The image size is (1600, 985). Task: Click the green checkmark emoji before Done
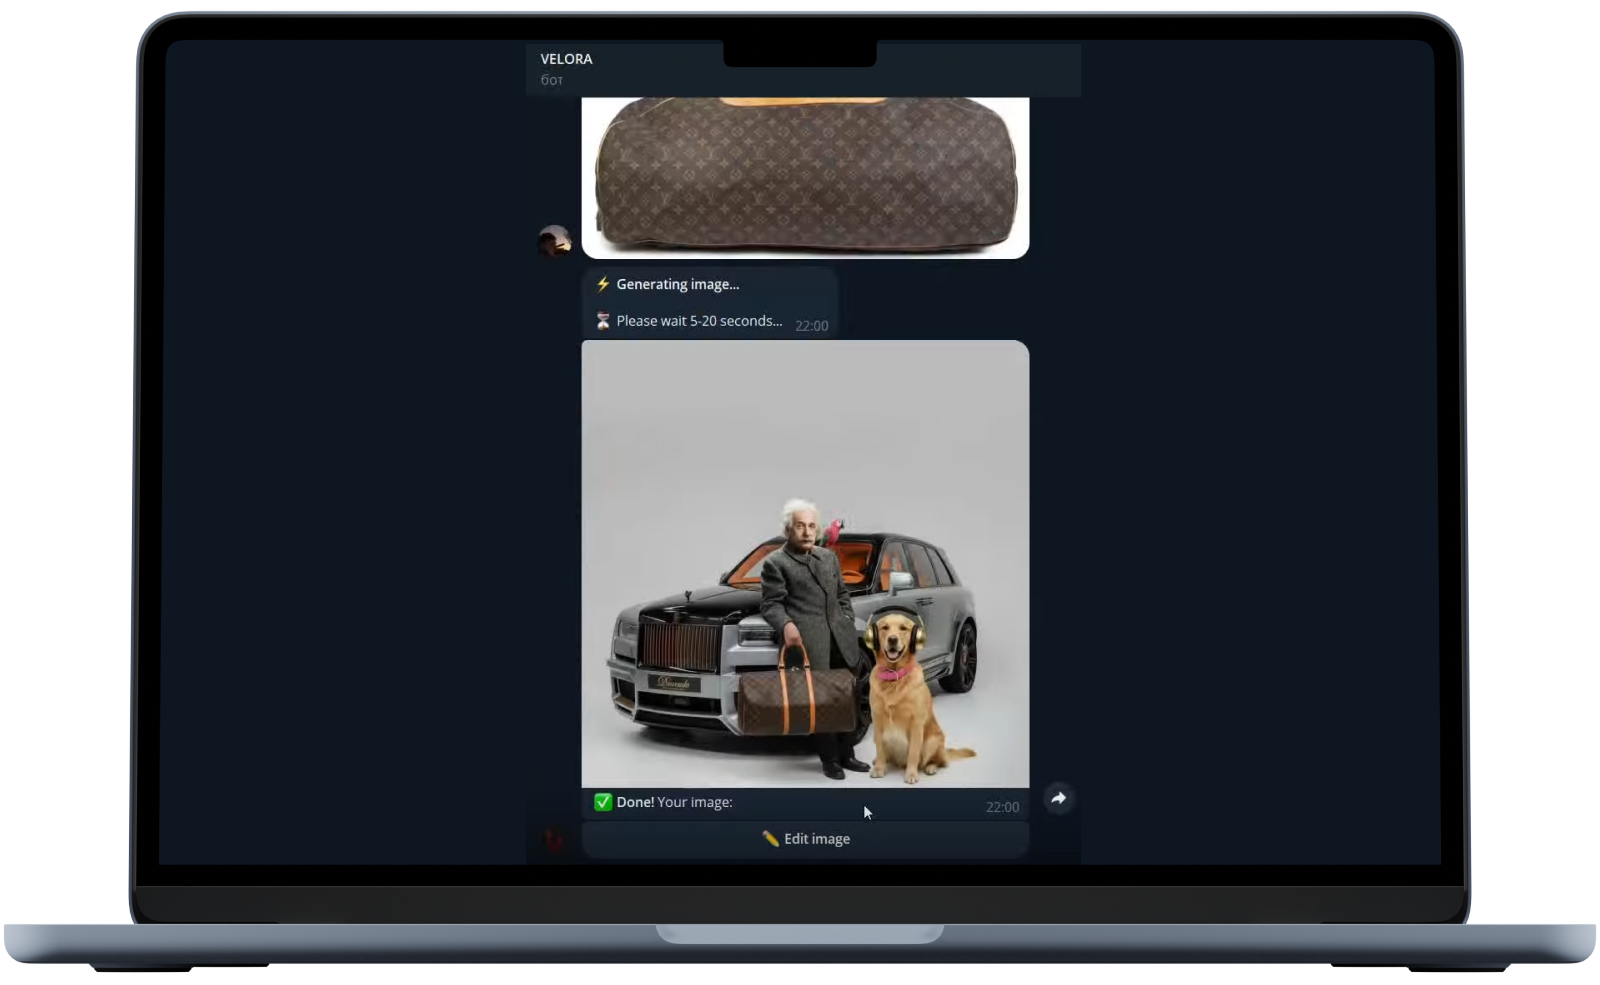pos(603,802)
